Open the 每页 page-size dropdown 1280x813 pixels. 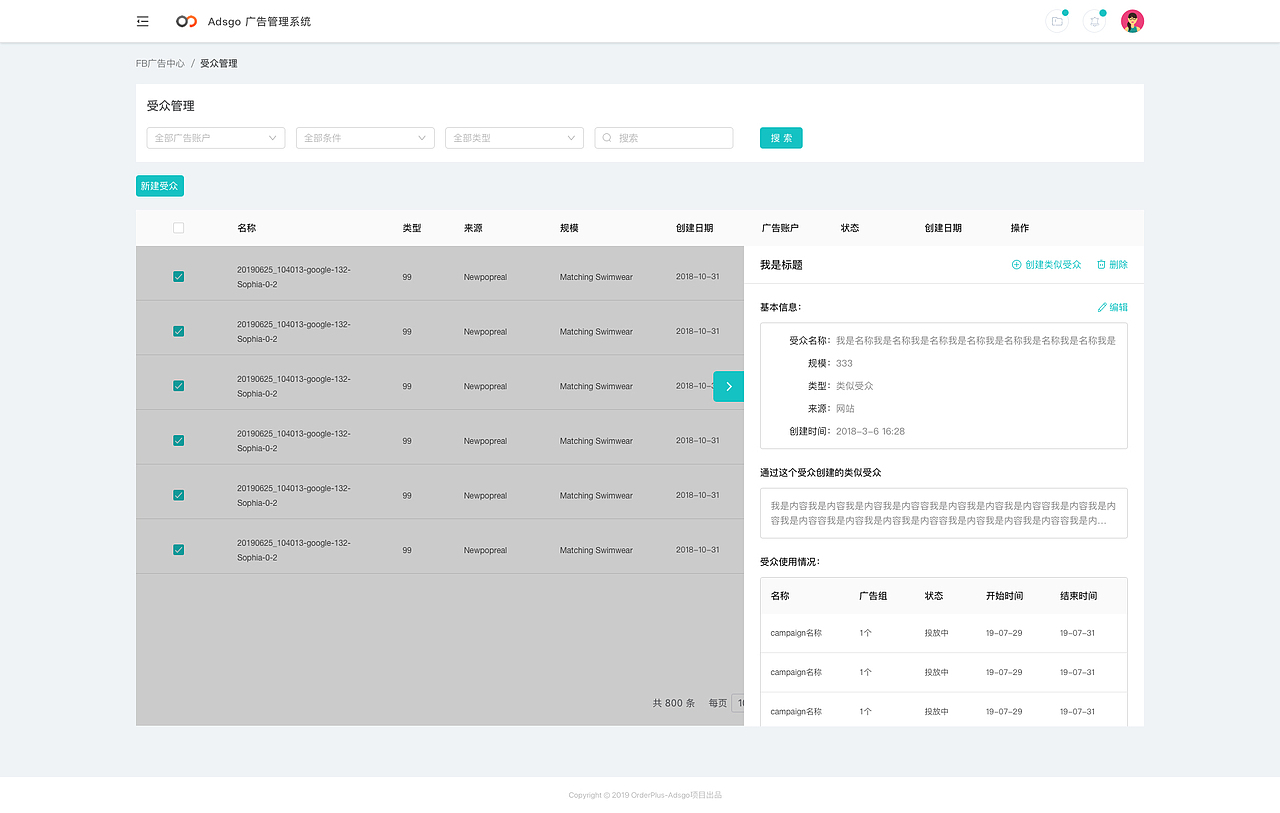click(x=738, y=703)
